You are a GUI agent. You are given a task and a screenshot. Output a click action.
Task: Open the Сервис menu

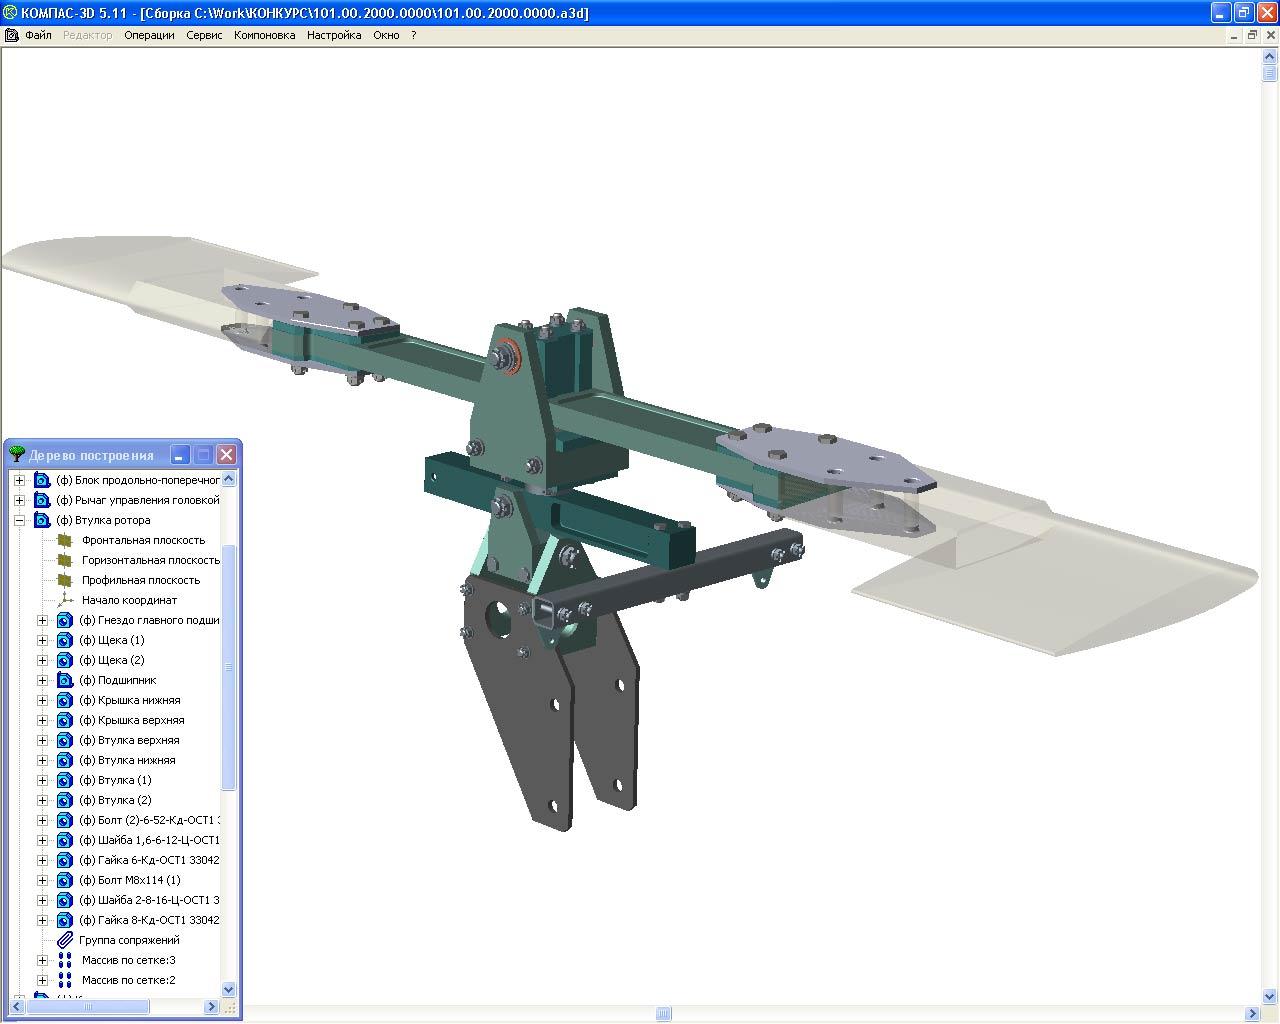click(x=204, y=35)
